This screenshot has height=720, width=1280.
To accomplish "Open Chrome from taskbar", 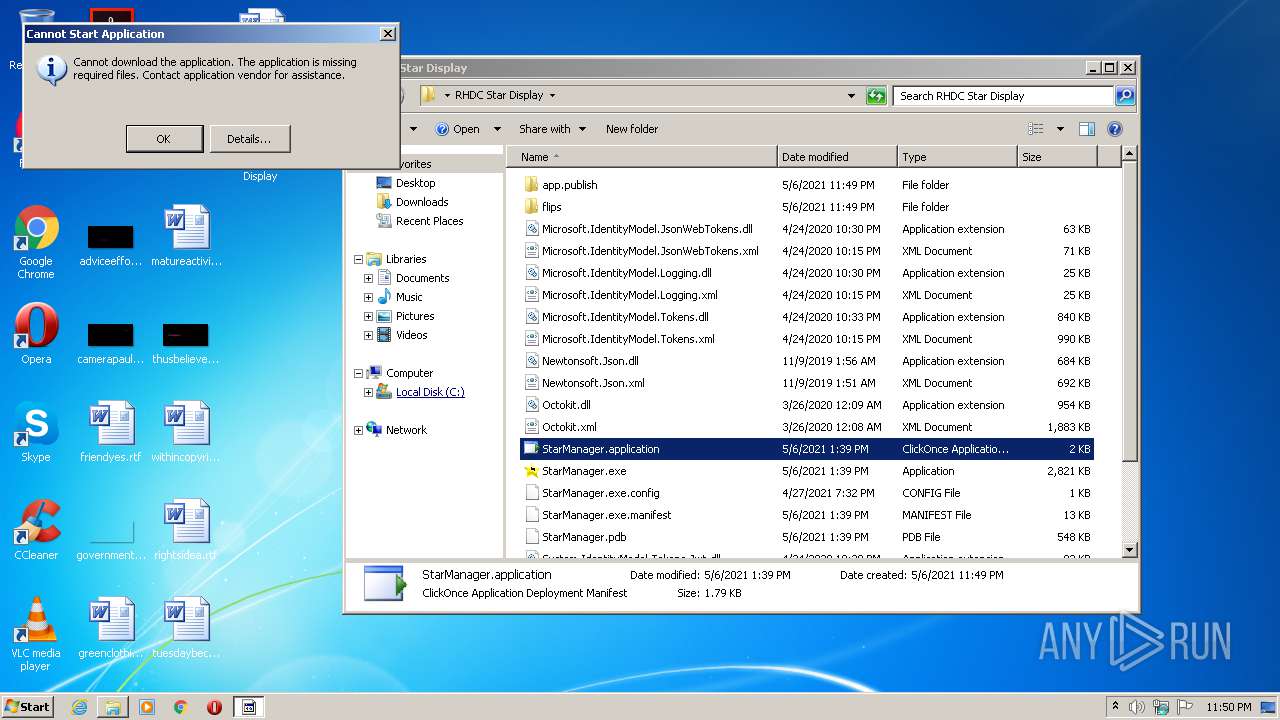I will pyautogui.click(x=181, y=707).
